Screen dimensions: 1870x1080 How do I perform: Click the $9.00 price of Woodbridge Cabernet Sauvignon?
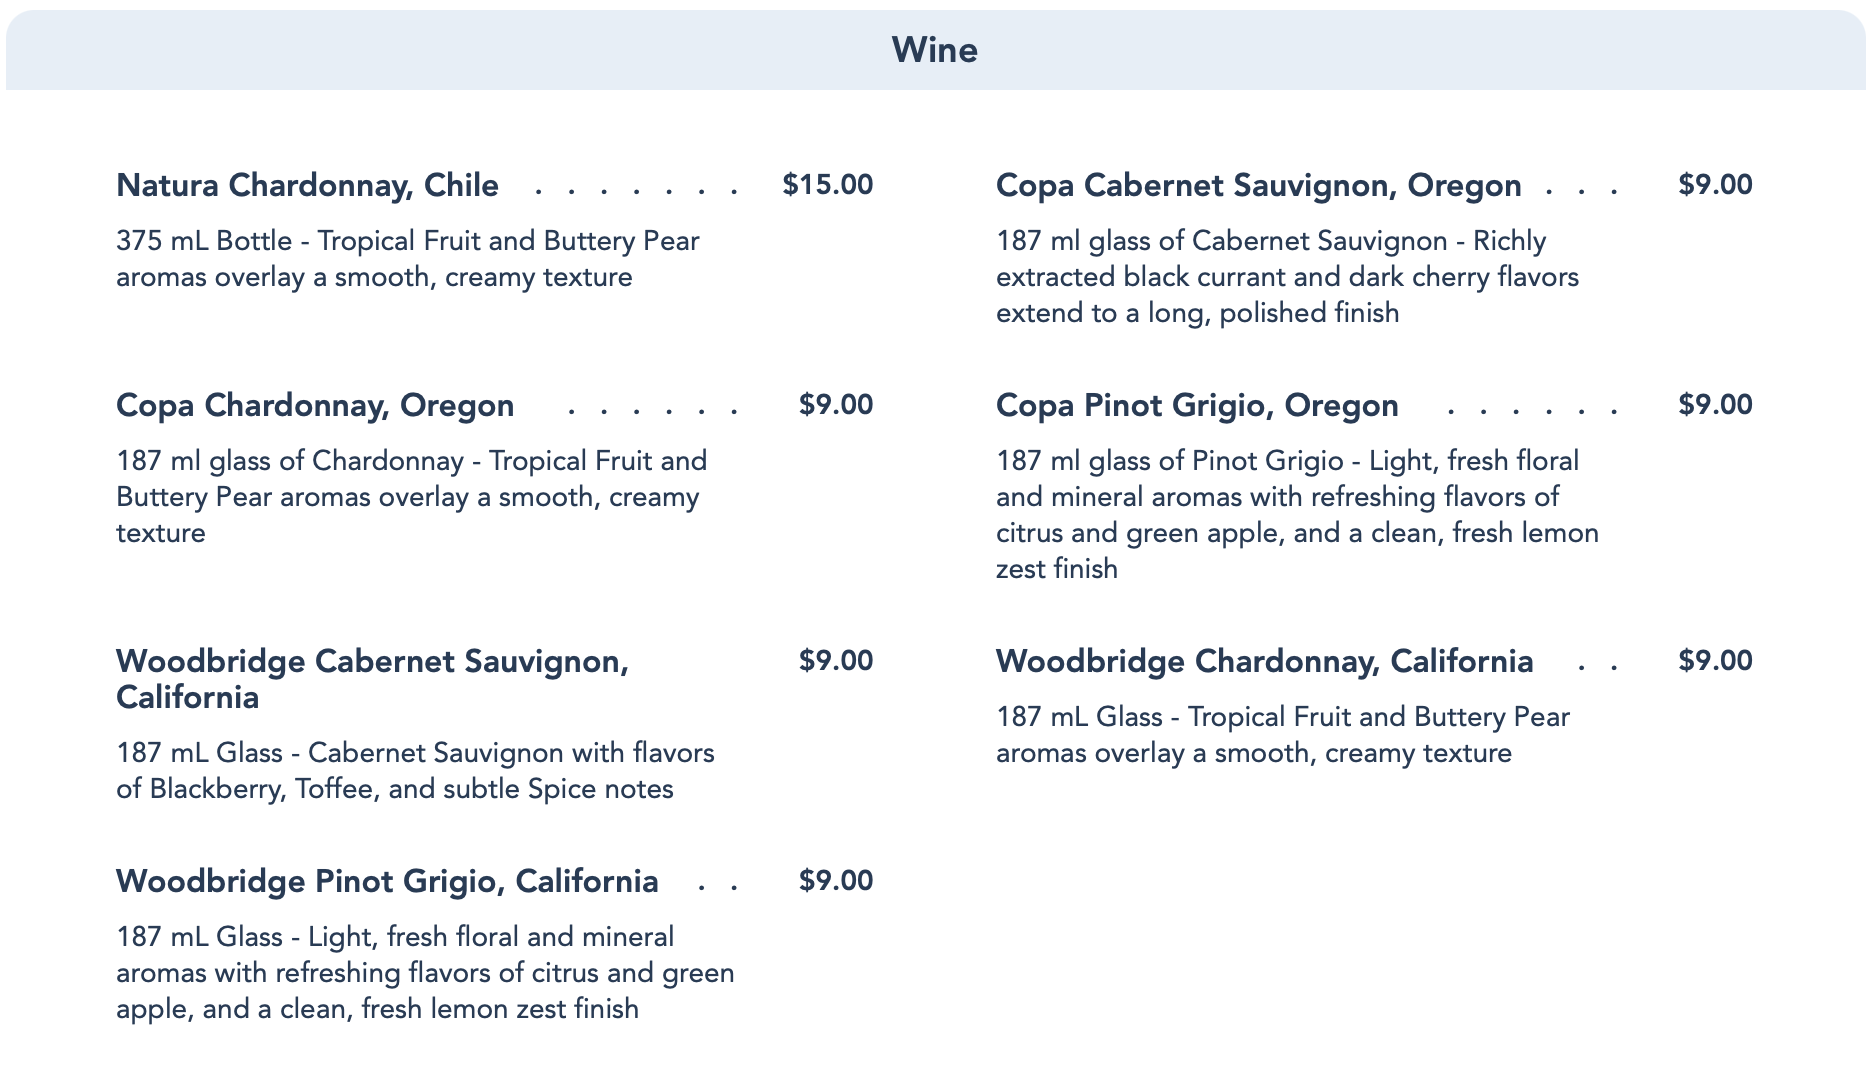835,661
